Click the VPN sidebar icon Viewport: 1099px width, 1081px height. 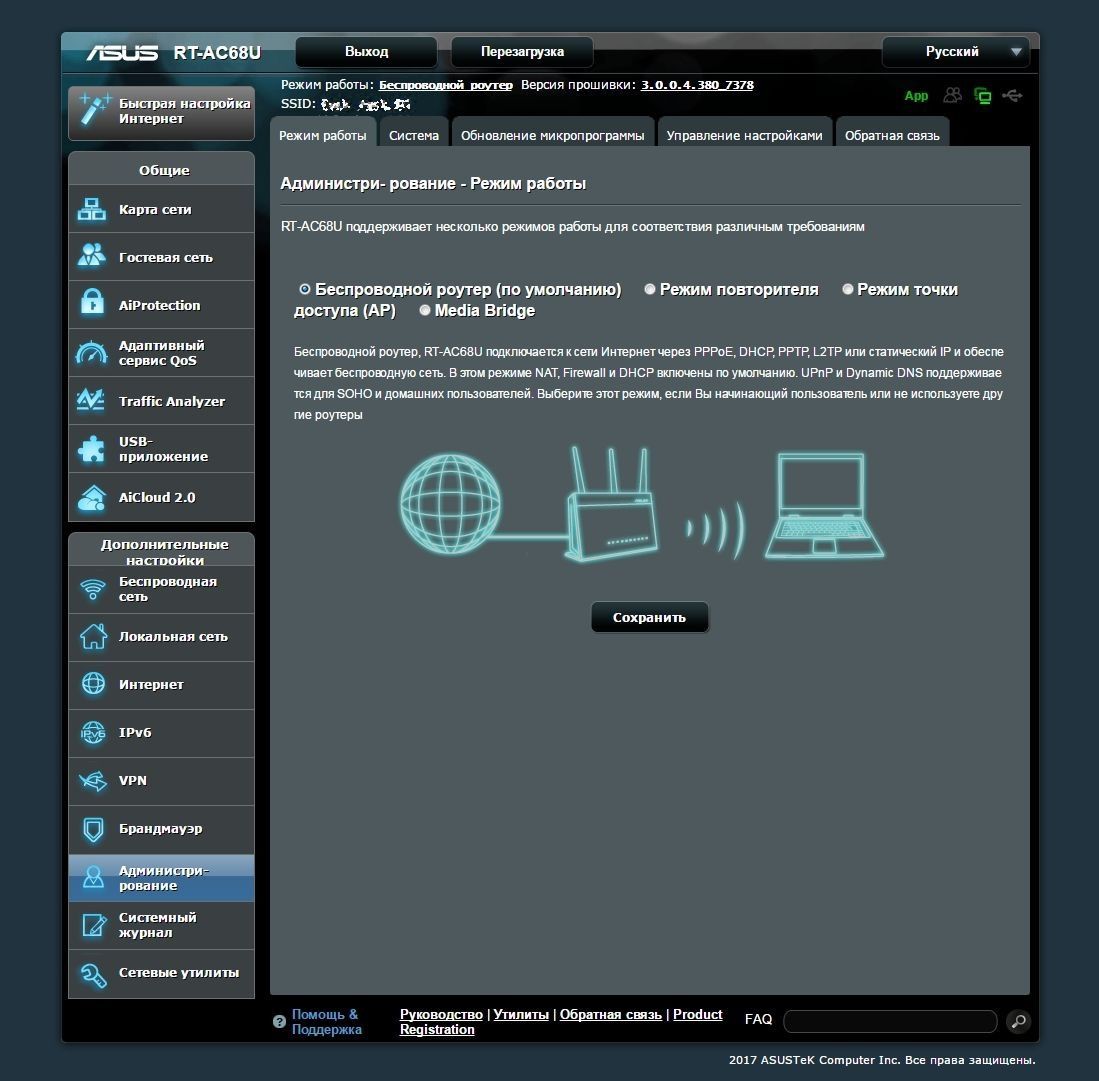click(x=93, y=780)
